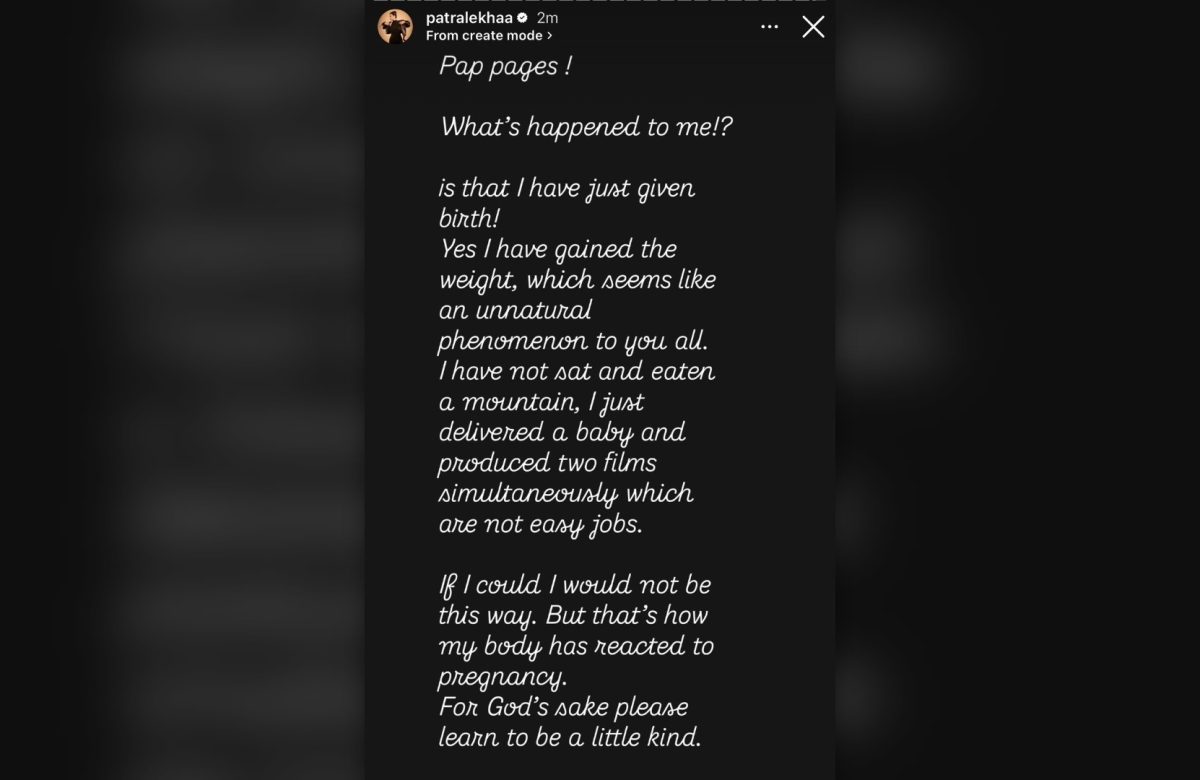
Task: Click the last segment of the story progress bar
Action: [x=825, y=2]
